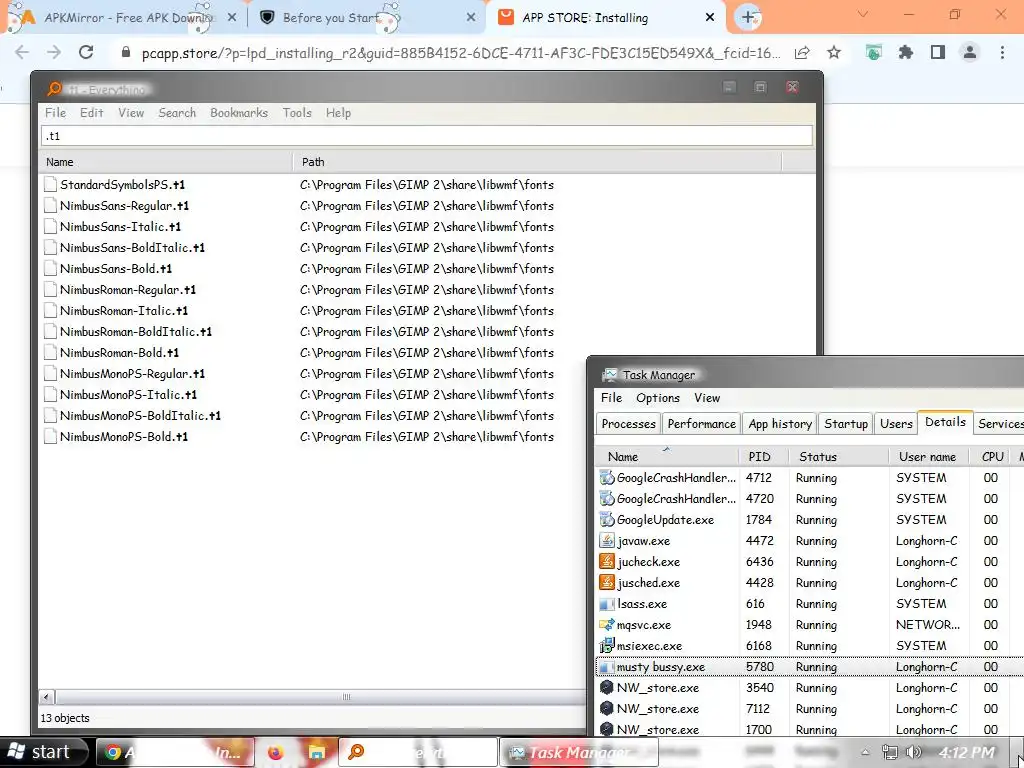Show hidden system tray icons

(865, 752)
